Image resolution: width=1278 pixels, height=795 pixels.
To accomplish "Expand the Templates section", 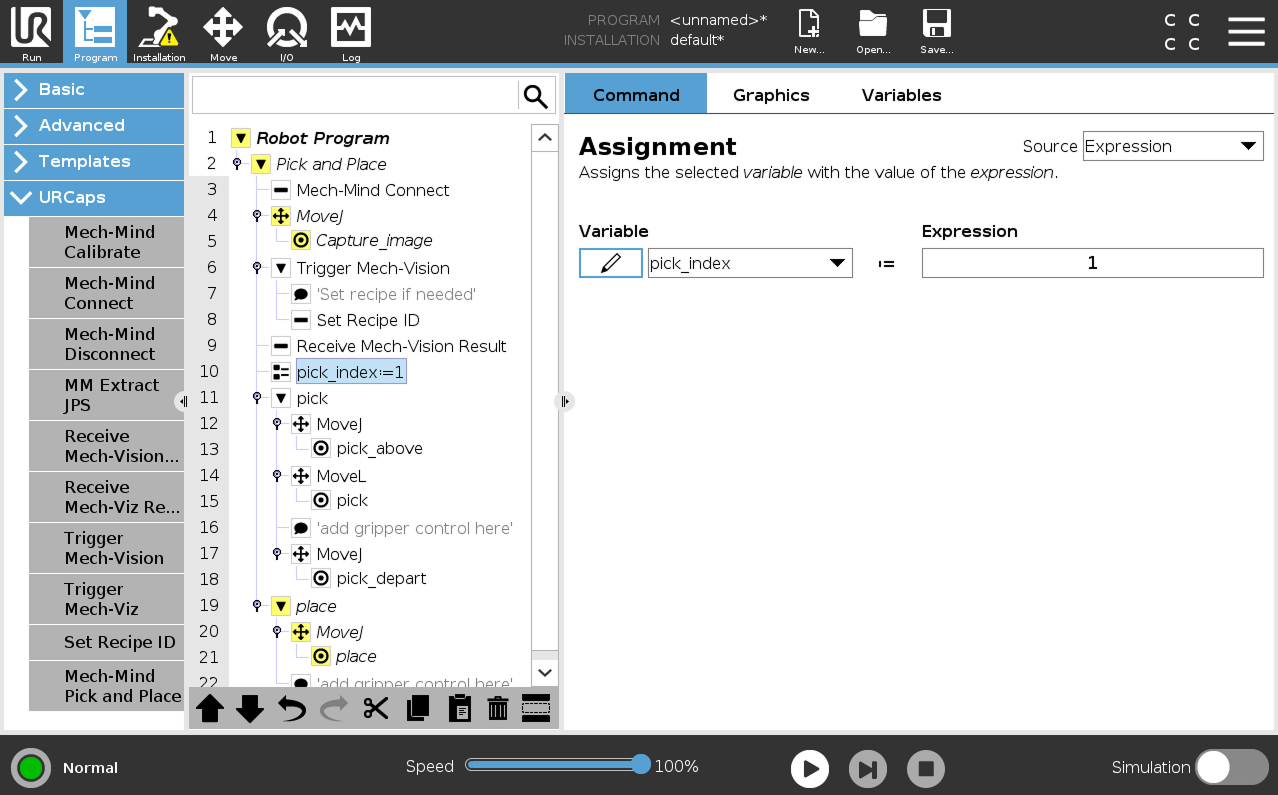I will tap(94, 161).
